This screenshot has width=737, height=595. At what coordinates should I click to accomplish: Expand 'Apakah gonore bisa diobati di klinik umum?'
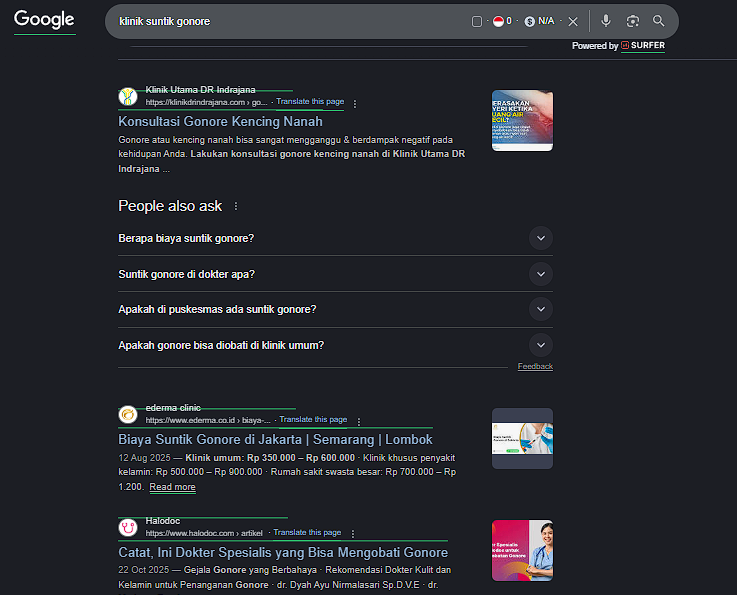540,345
